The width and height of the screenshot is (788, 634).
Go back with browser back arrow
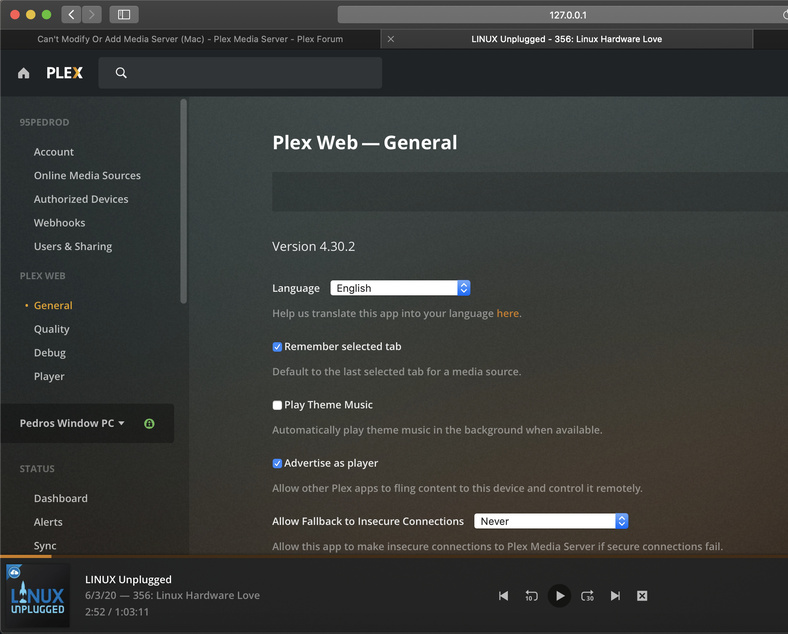click(71, 15)
